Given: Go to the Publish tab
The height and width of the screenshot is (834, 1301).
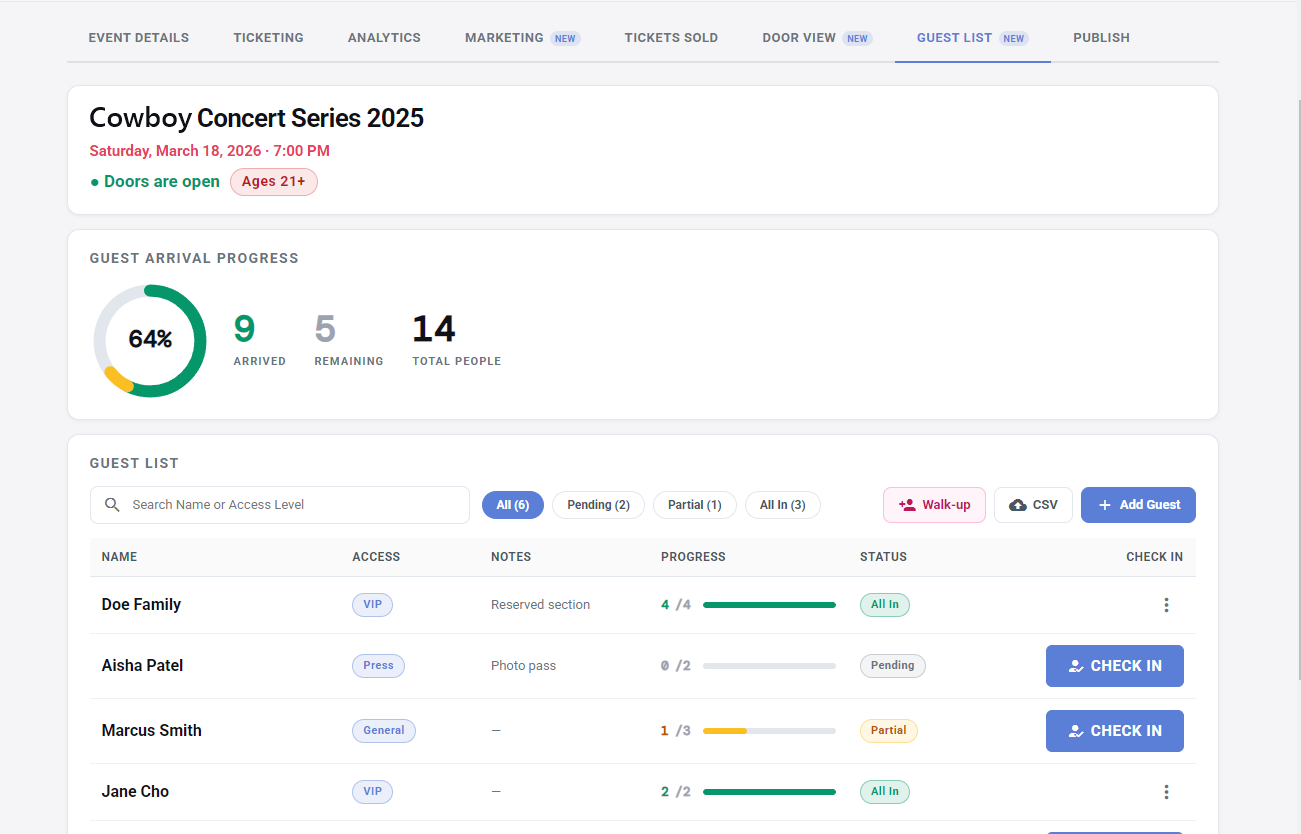Looking at the screenshot, I should coord(1101,38).
